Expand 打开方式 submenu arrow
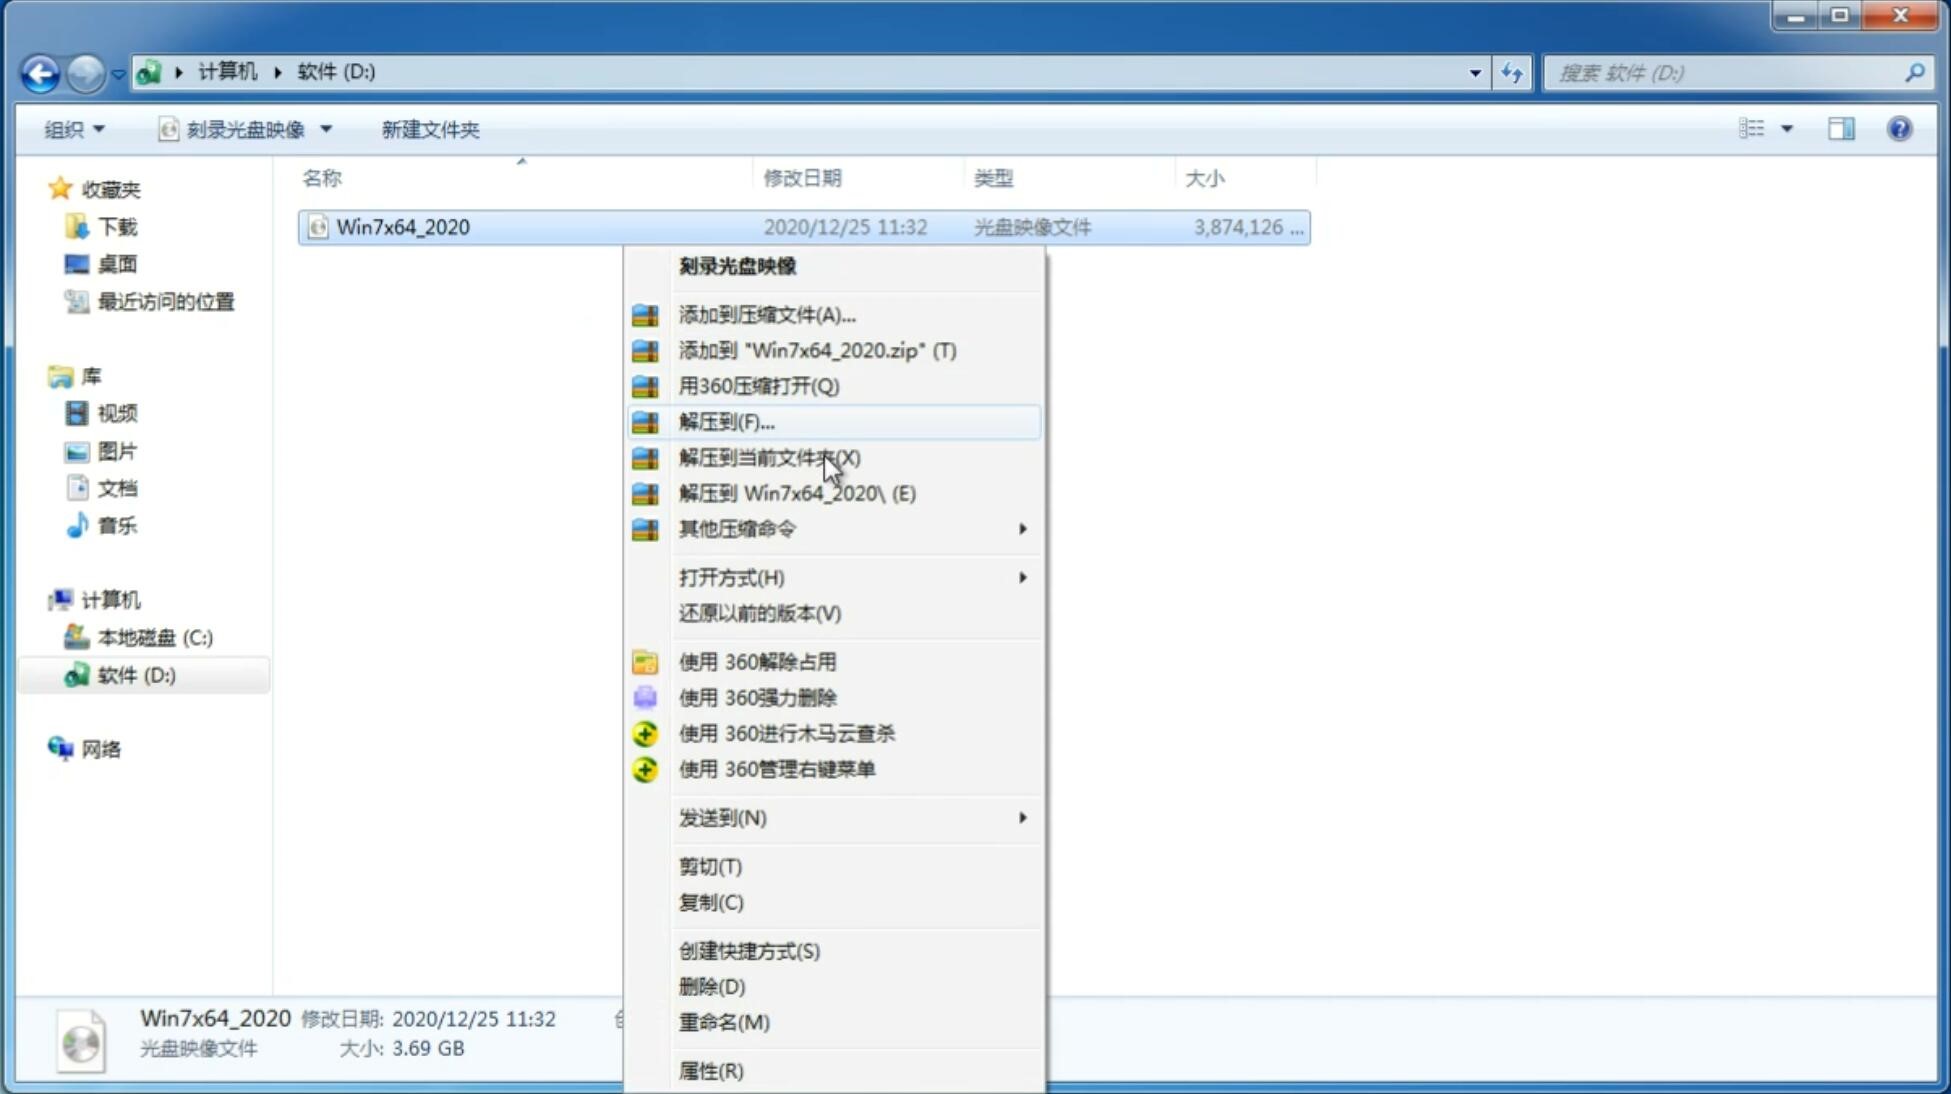The height and width of the screenshot is (1094, 1951). coord(1024,576)
